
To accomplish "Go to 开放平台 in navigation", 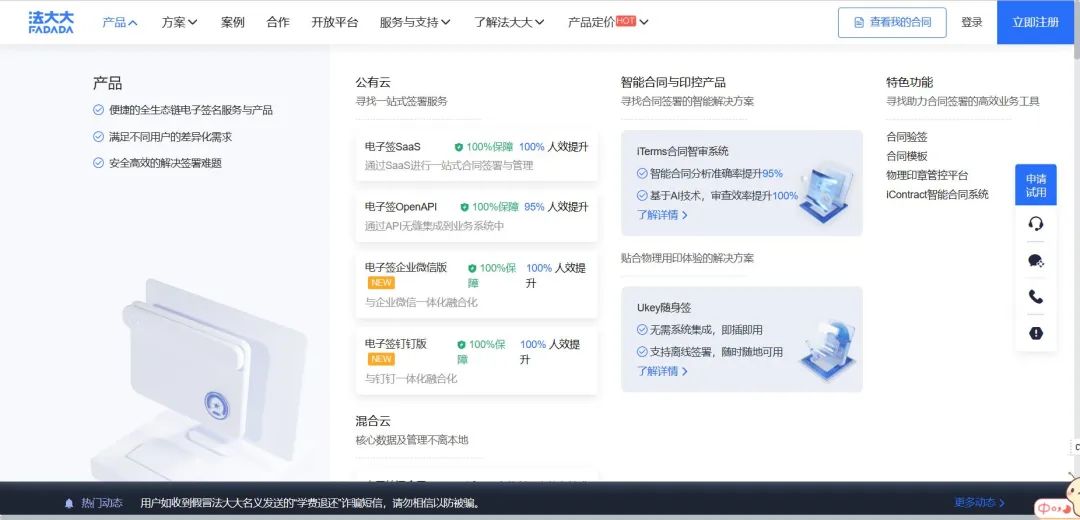I will tap(334, 22).
